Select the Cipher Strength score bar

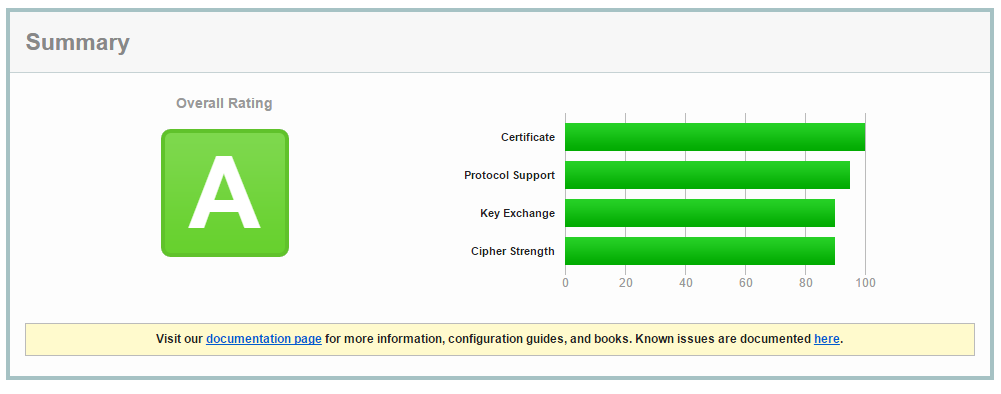pos(700,251)
